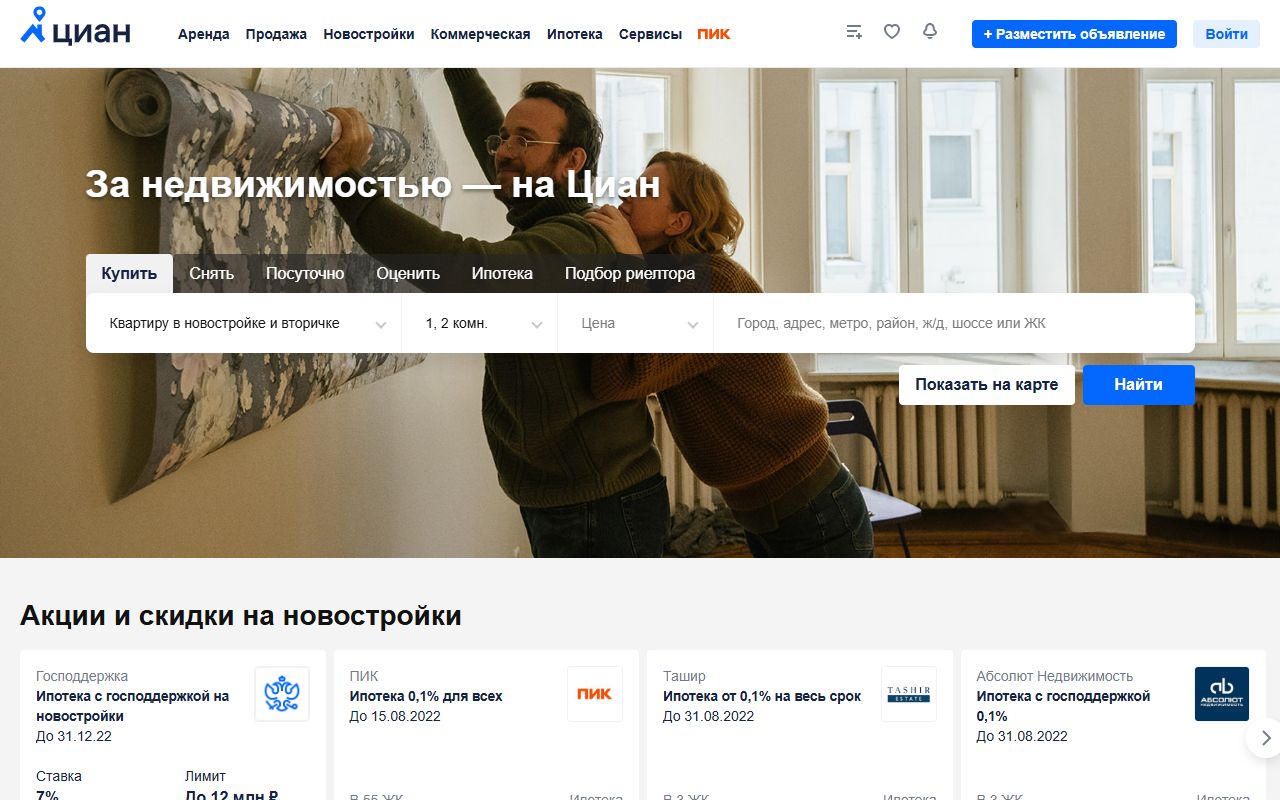Open the rooms count dropdown
The height and width of the screenshot is (800, 1280).
tap(480, 323)
